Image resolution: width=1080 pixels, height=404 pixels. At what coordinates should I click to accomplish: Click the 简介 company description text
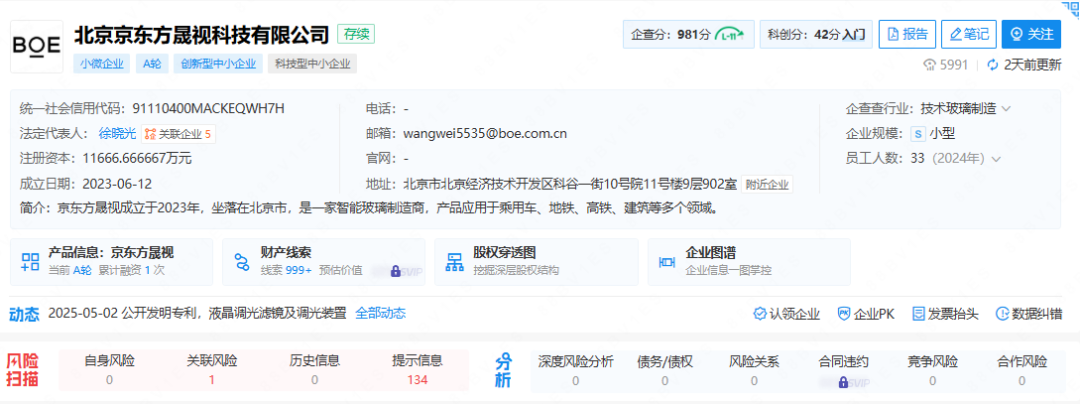pyautogui.click(x=370, y=207)
